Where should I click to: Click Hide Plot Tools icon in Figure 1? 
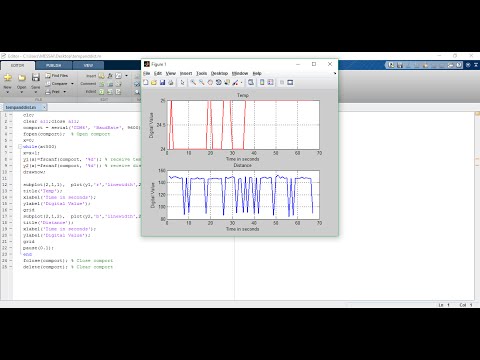282,83
